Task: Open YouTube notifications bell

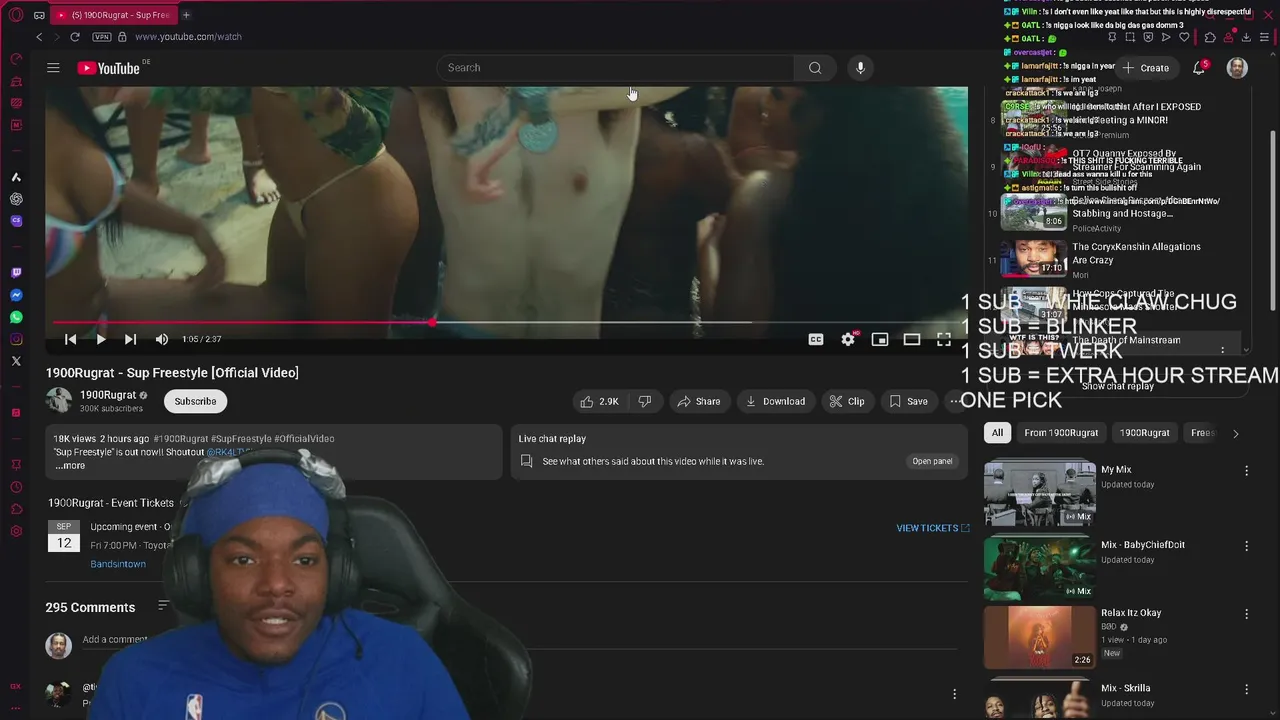Action: click(1199, 68)
